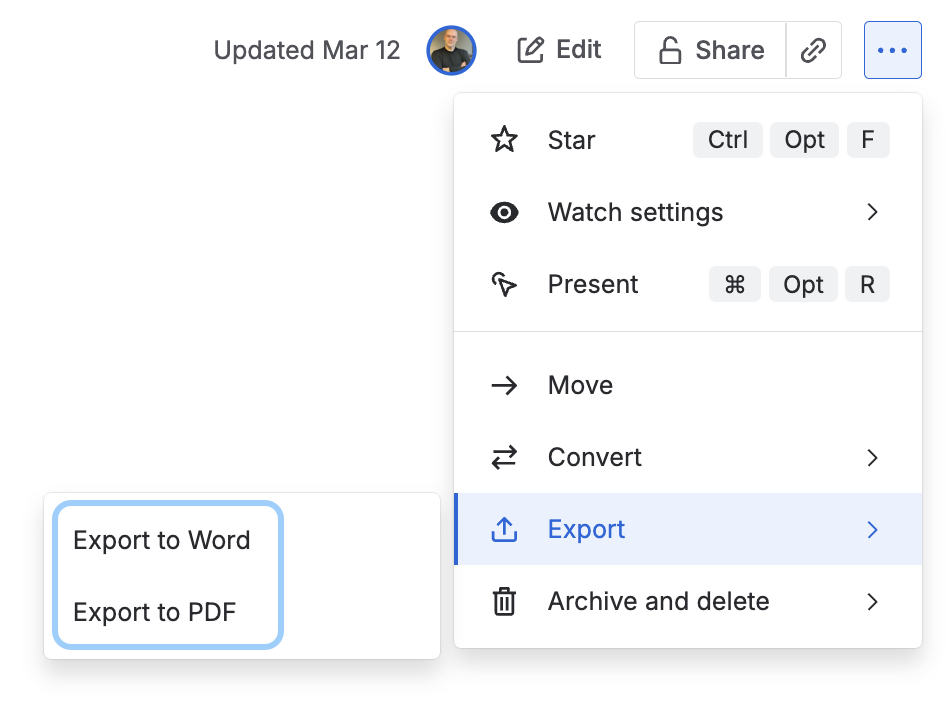Click the Present laser pointer icon
This screenshot has width=946, height=726.
point(505,284)
